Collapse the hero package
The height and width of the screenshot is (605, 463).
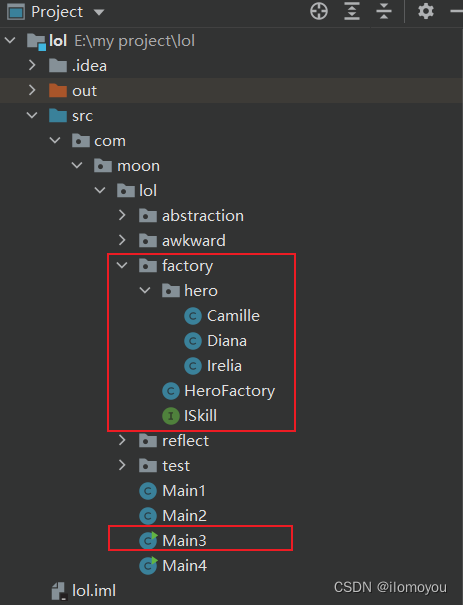145,290
